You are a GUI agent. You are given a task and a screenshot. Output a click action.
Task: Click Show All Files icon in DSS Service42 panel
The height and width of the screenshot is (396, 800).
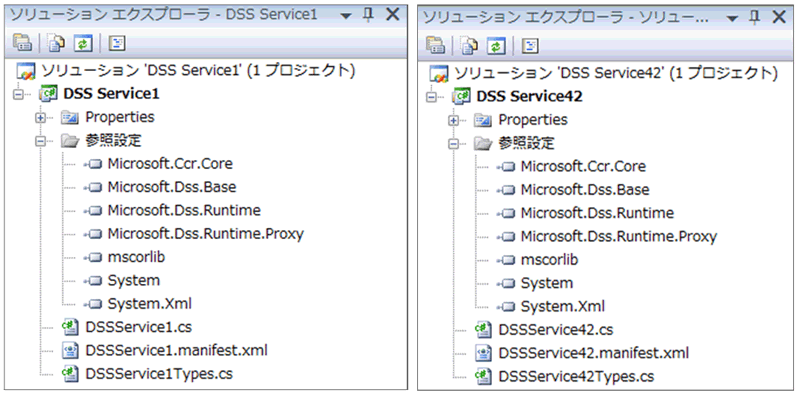[x=469, y=46]
